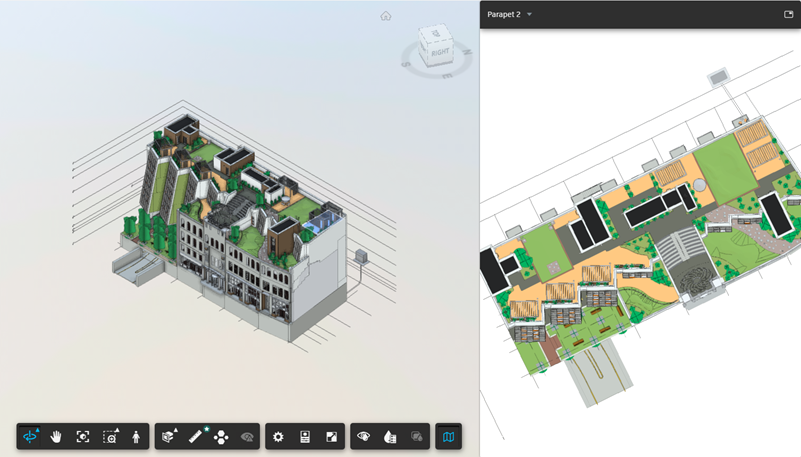The height and width of the screenshot is (457, 801).
Task: Click the eye with droplet icon
Action: click(x=364, y=437)
